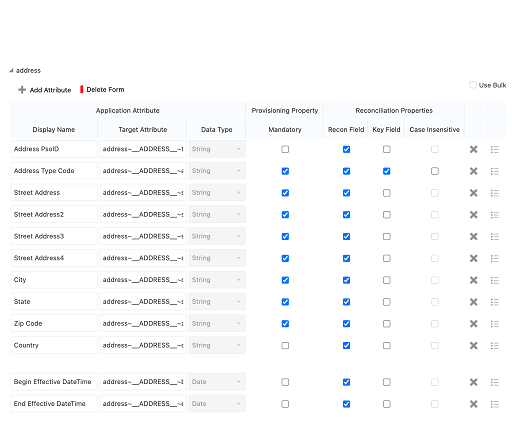Click the Delete Form button
The height and width of the screenshot is (428, 512).
[102, 89]
